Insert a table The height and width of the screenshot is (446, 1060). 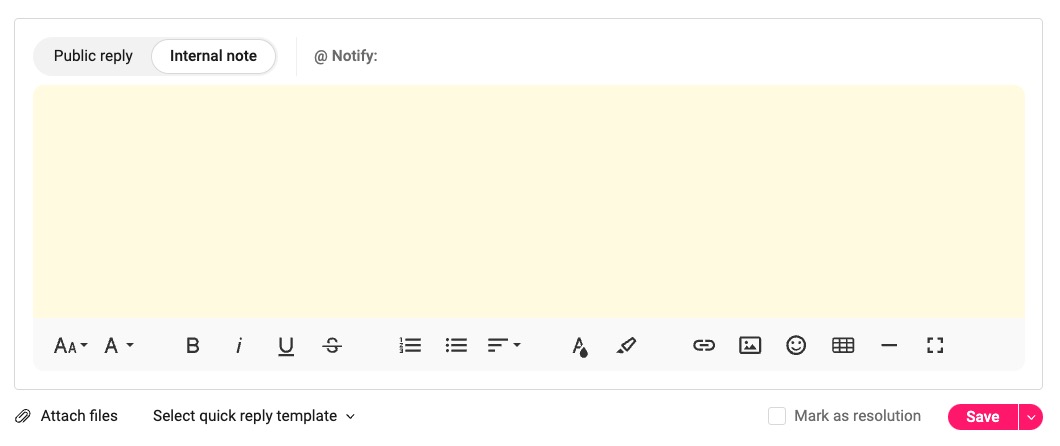(x=842, y=345)
